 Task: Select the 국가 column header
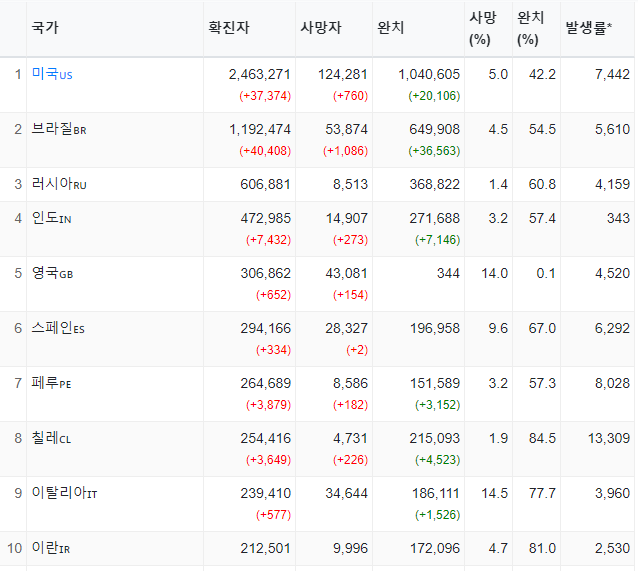coord(45,28)
